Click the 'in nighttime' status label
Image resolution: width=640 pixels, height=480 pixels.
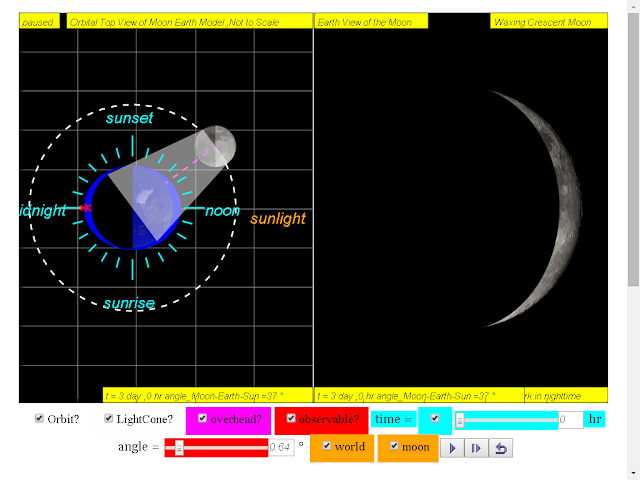coord(566,395)
